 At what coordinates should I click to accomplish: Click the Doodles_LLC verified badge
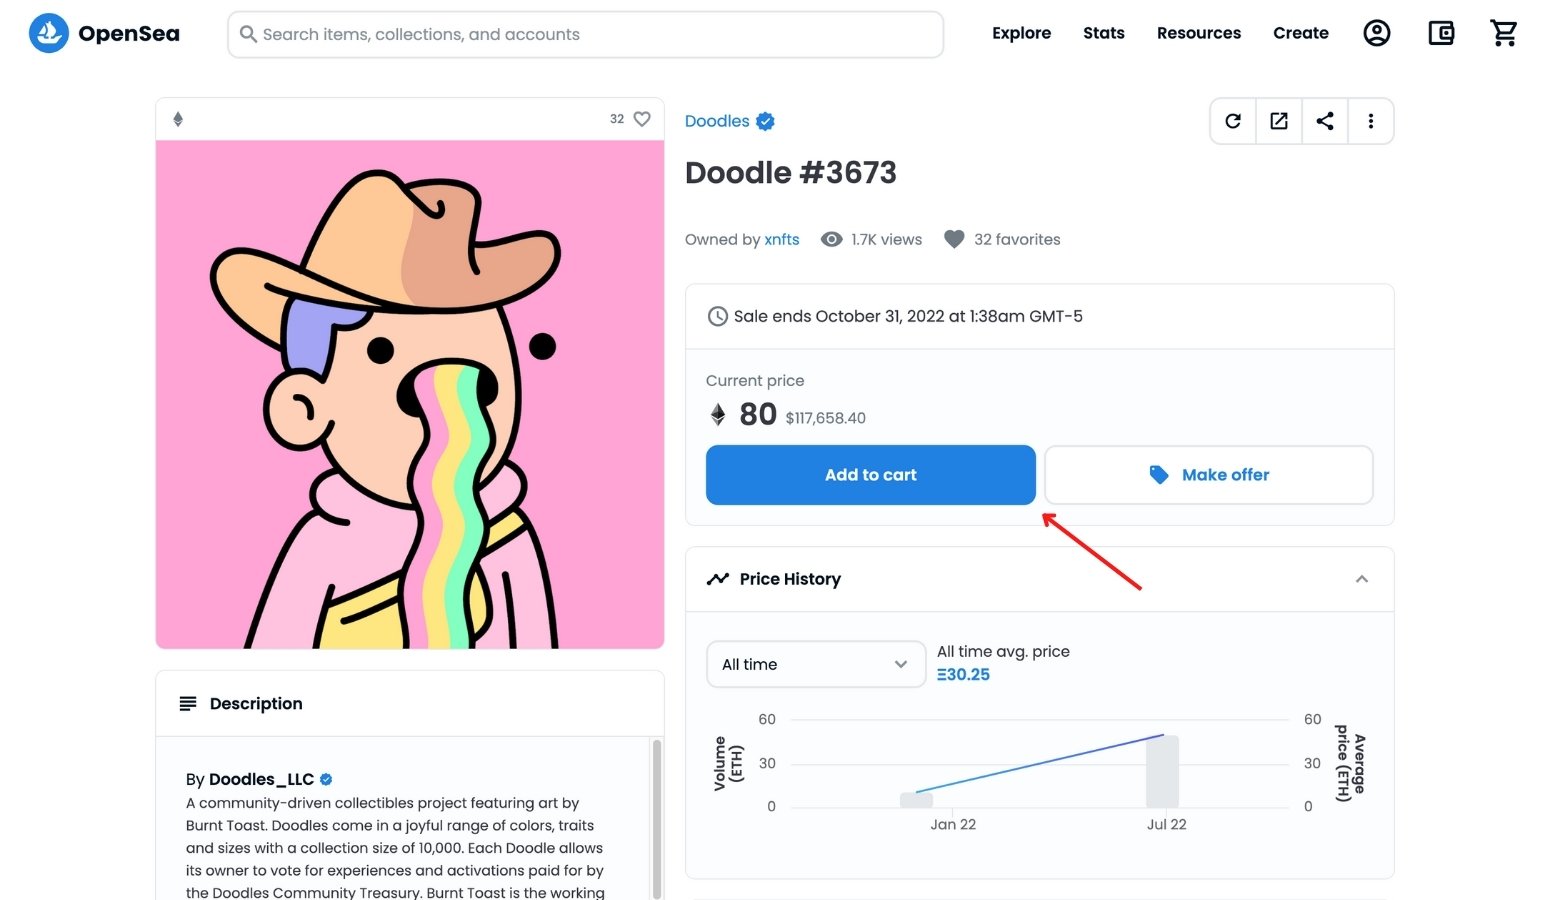[x=326, y=779]
